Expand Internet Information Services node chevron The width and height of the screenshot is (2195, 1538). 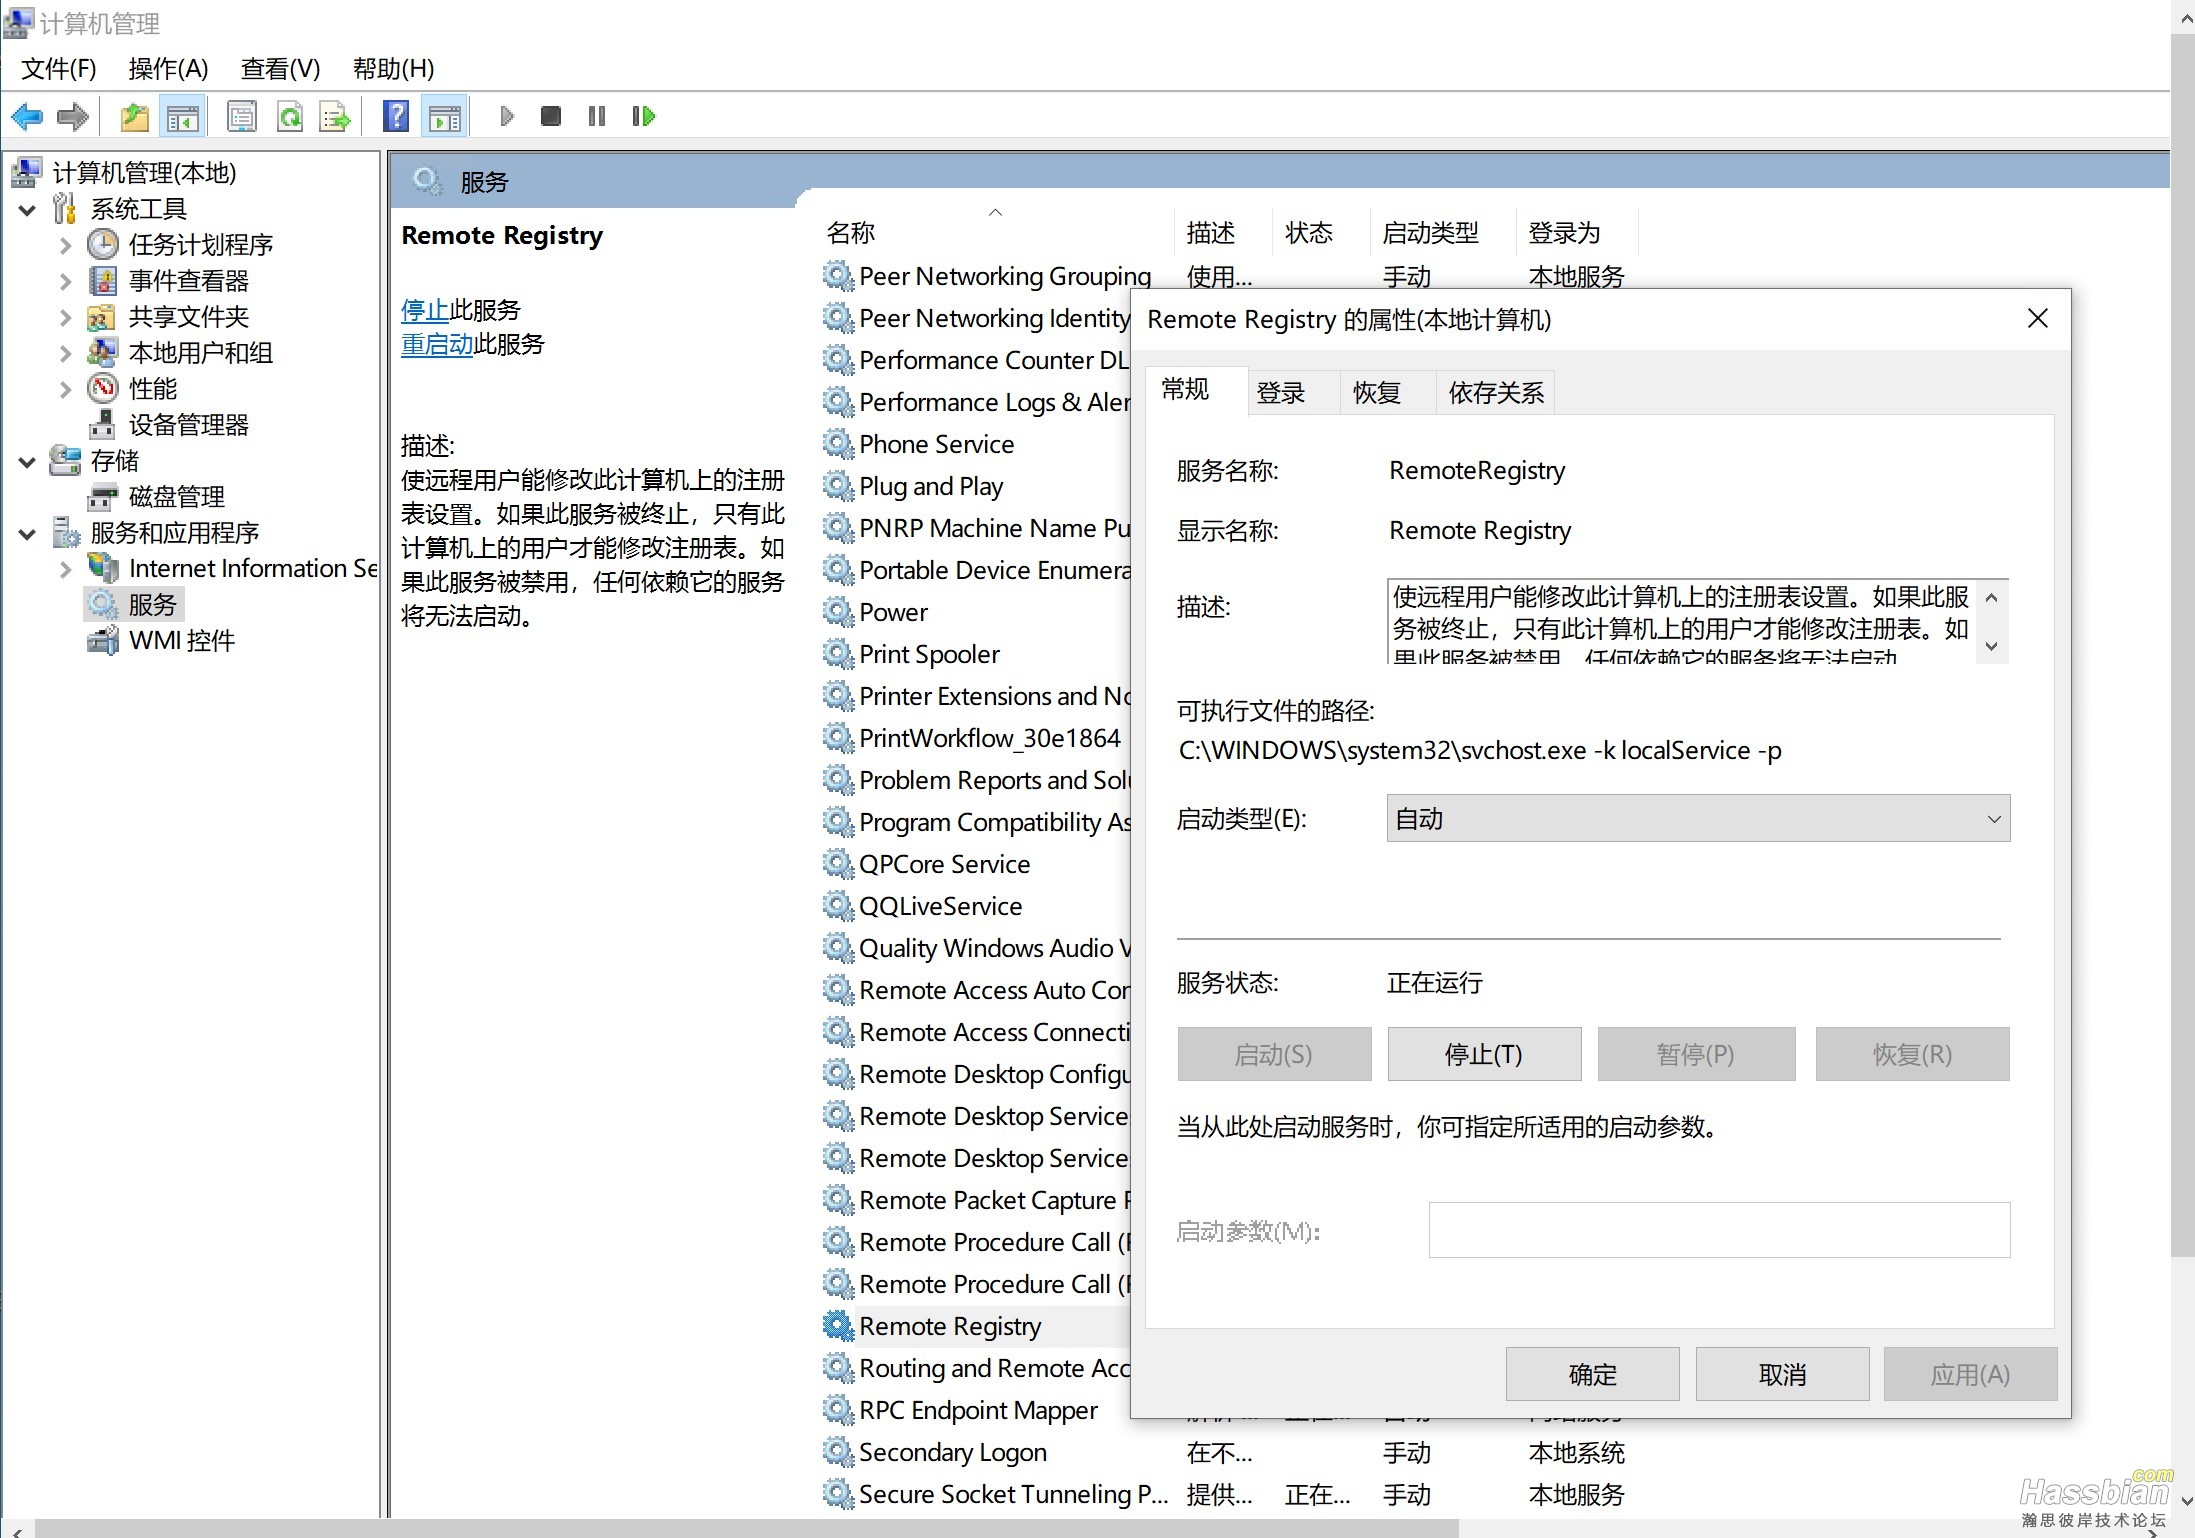click(65, 570)
